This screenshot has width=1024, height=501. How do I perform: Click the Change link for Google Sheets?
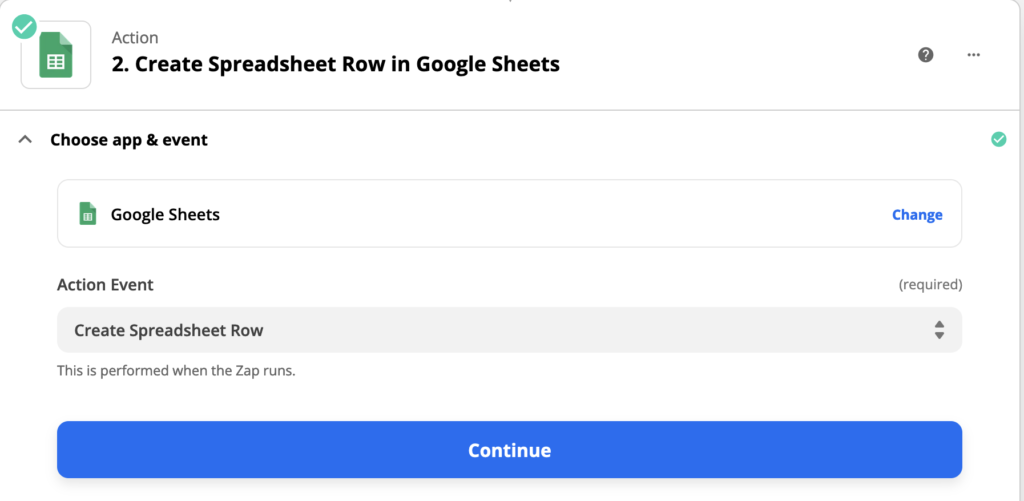point(917,215)
